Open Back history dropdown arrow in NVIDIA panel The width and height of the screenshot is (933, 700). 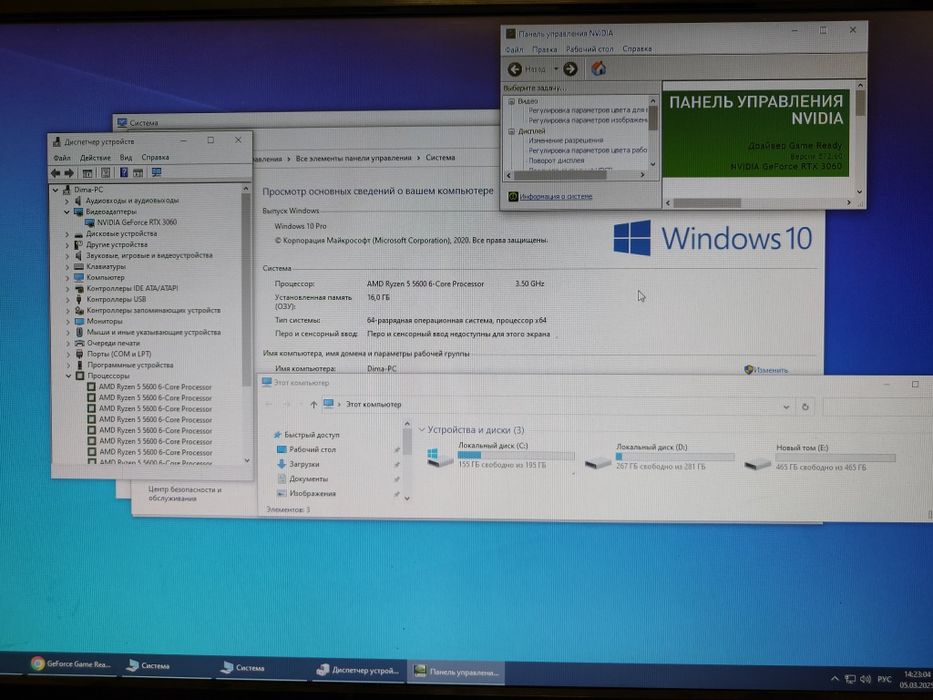pyautogui.click(x=556, y=69)
